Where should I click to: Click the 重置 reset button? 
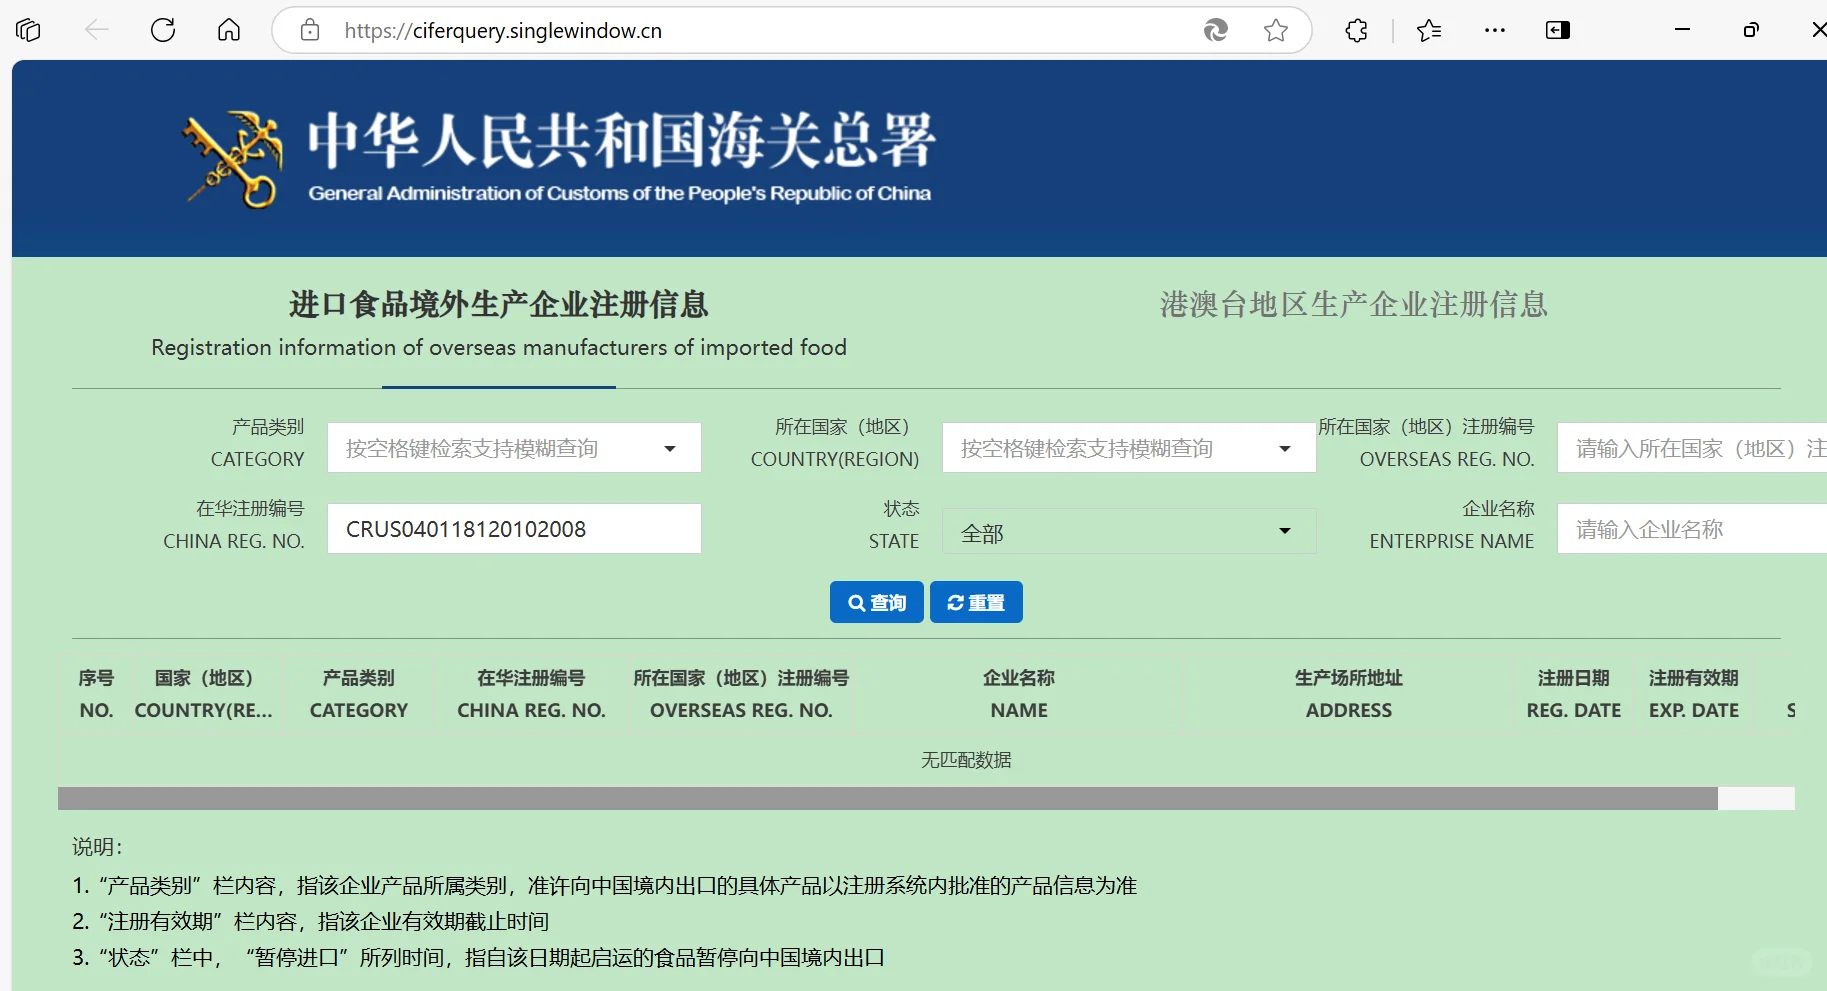tap(976, 602)
